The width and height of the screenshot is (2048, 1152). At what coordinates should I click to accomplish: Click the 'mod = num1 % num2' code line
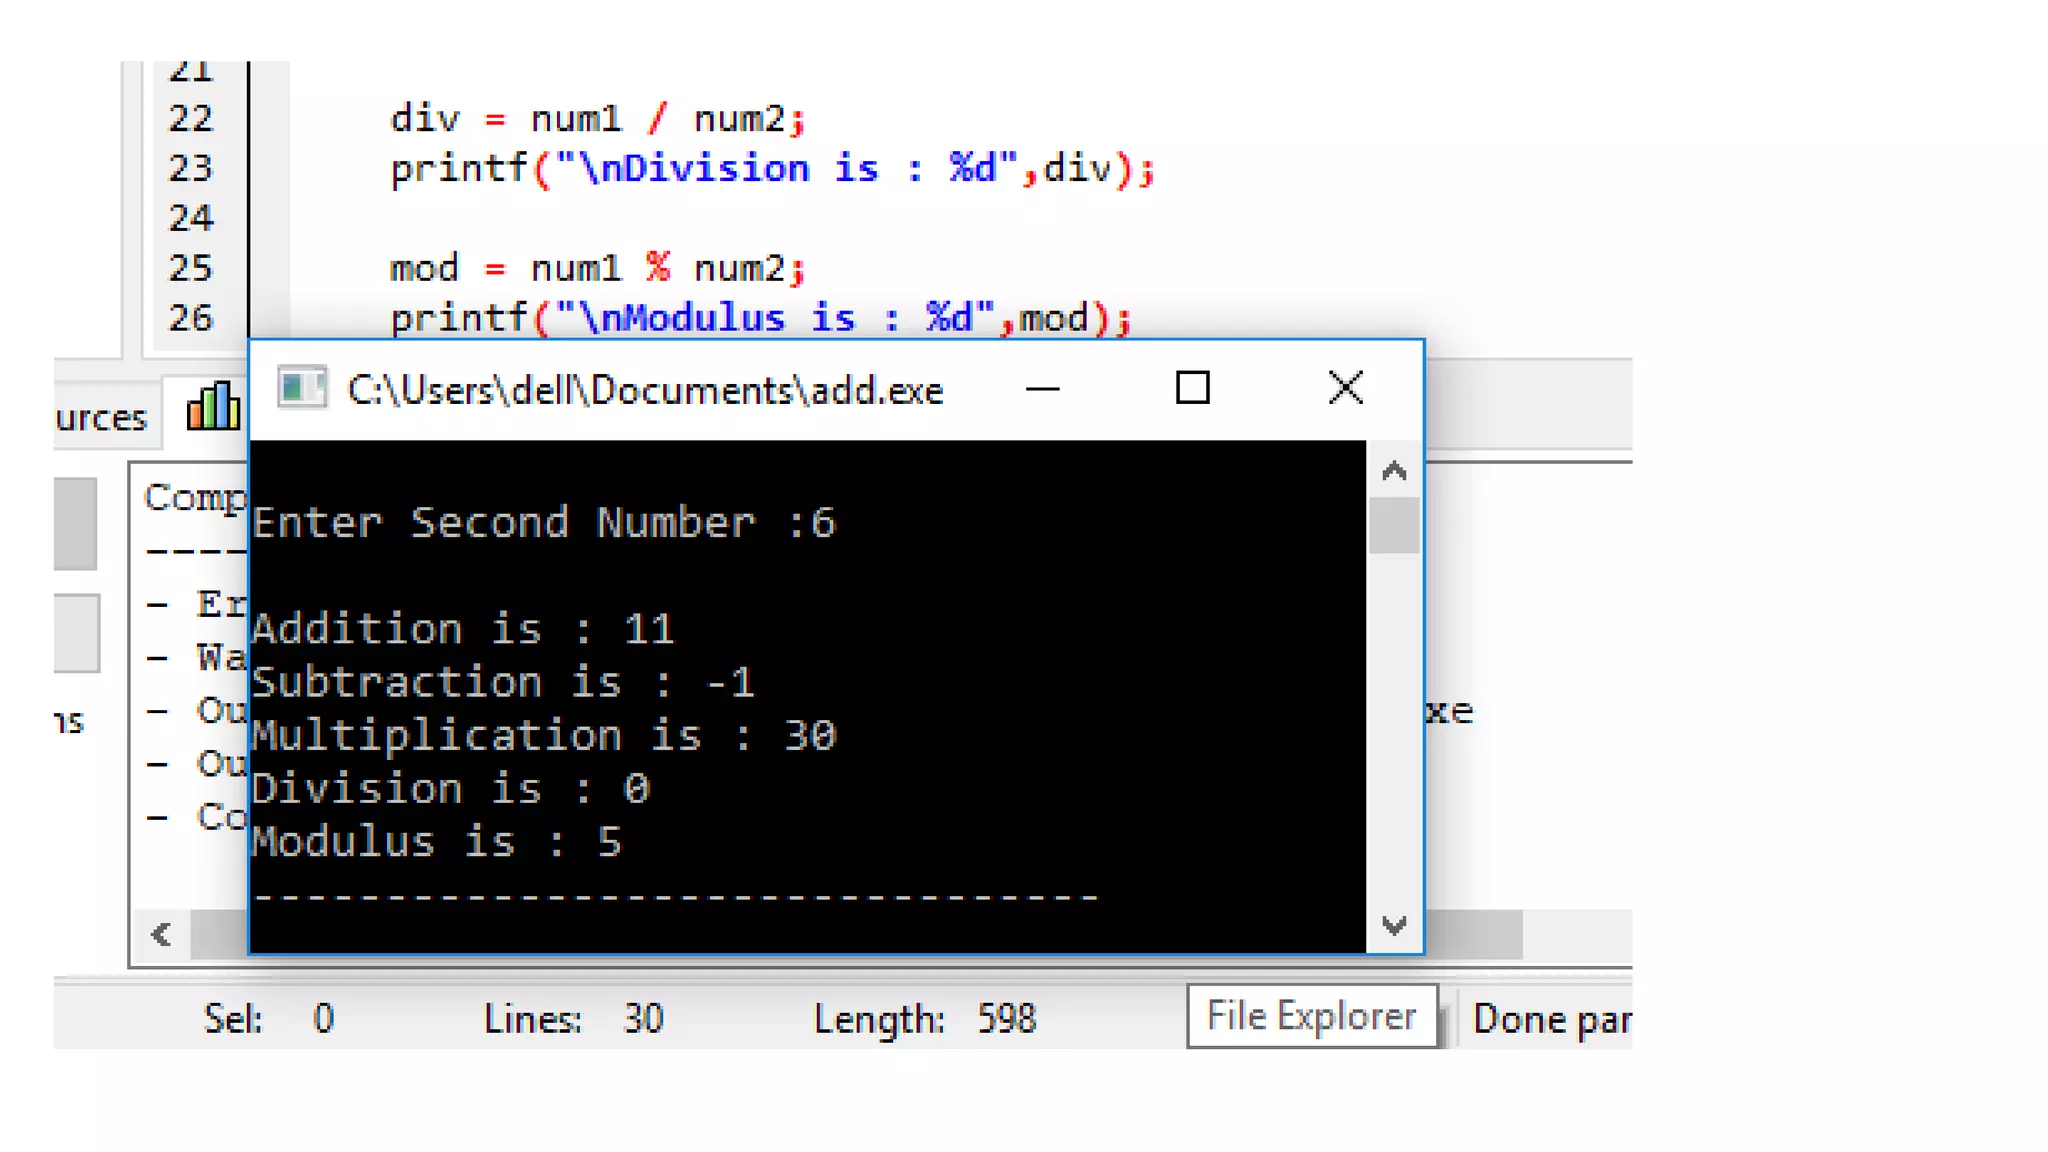[596, 268]
